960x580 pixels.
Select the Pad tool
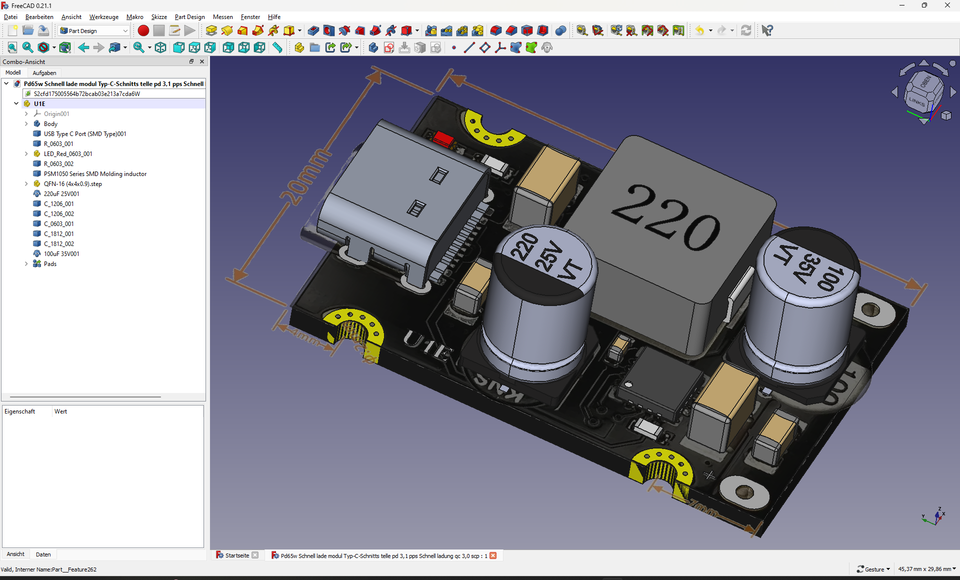(x=211, y=30)
